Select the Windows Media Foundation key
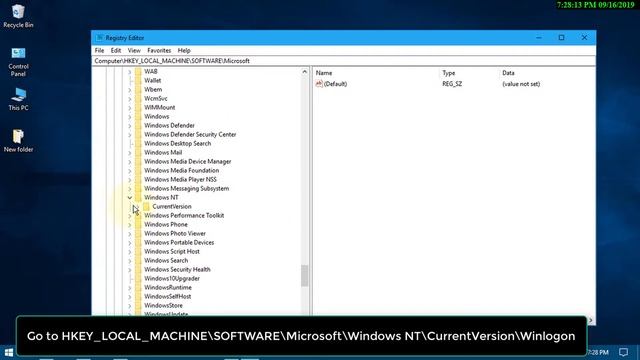The width and height of the screenshot is (640, 360). (181, 170)
